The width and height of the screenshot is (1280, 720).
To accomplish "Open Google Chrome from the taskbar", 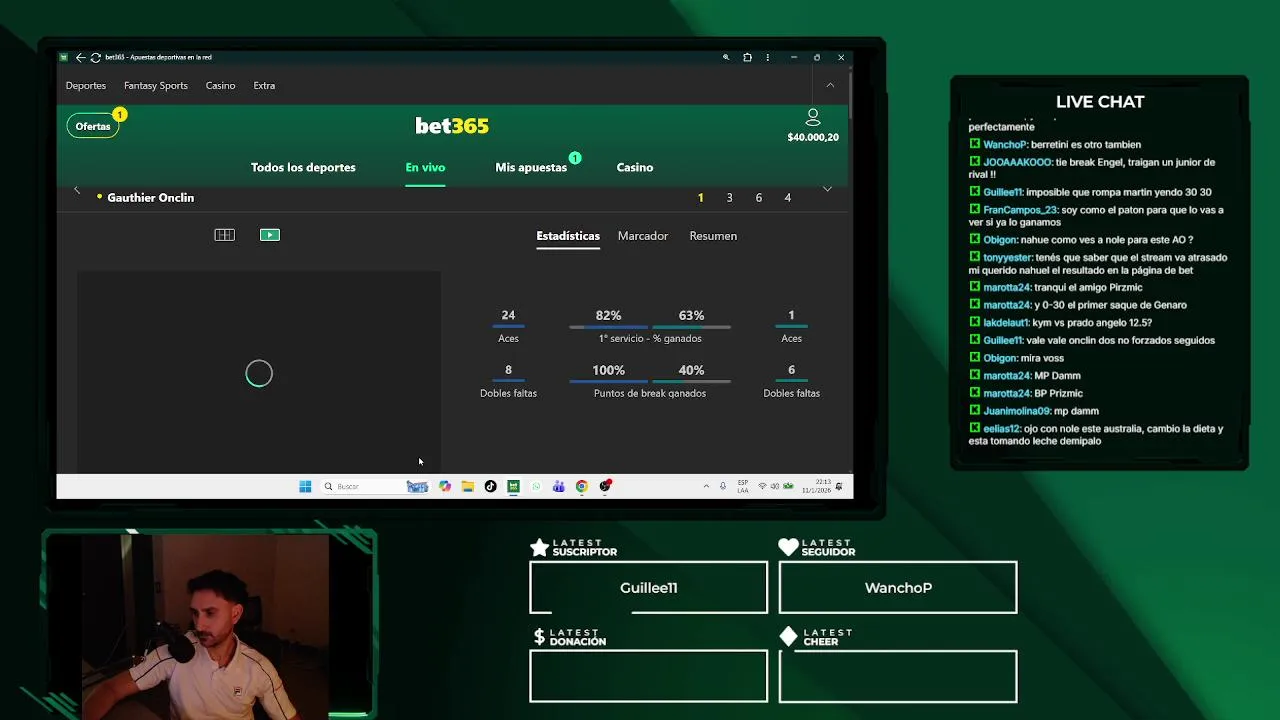I will [581, 486].
